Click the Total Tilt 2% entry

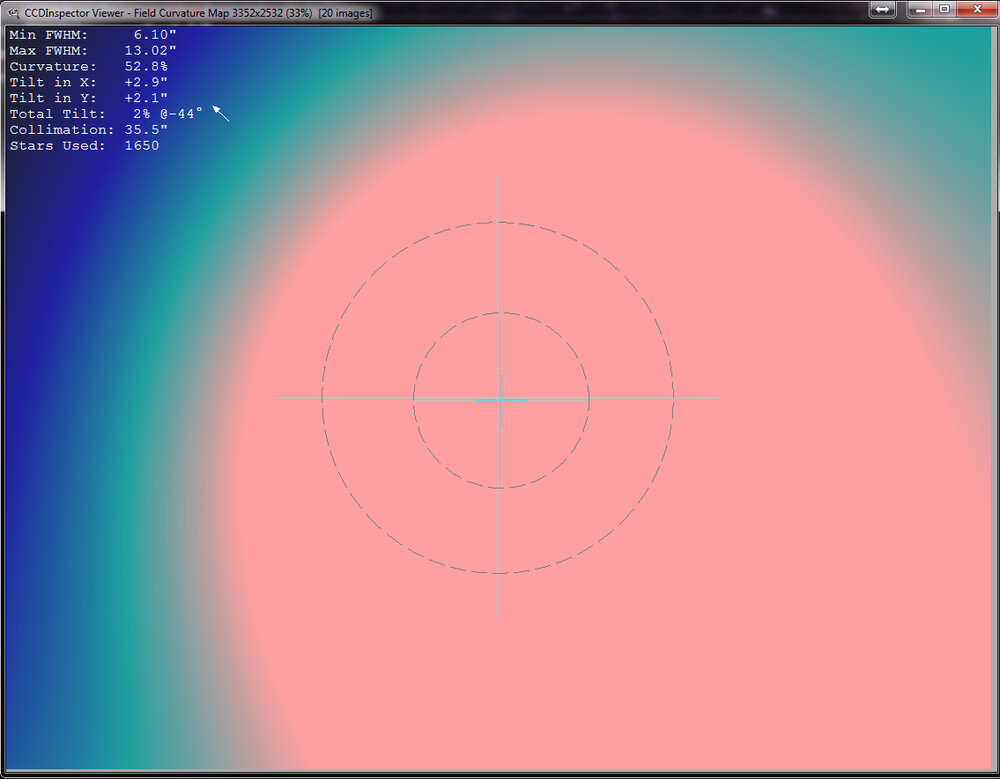pos(158,113)
